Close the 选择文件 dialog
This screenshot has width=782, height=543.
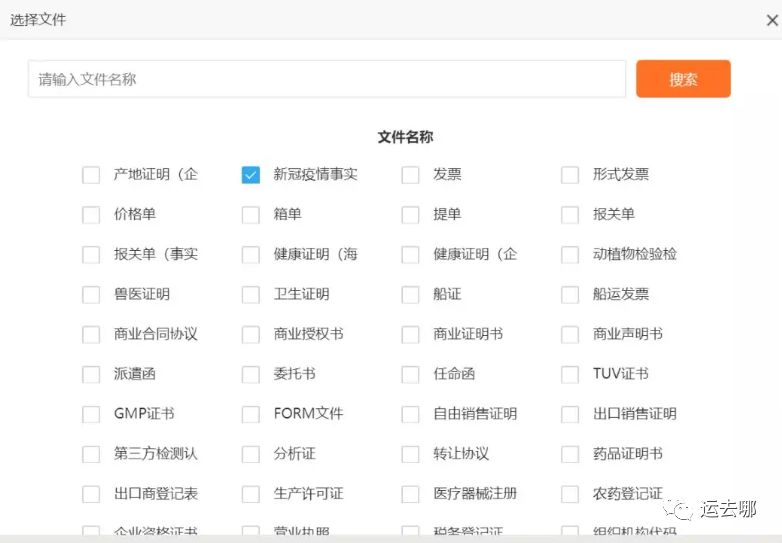coord(771,19)
